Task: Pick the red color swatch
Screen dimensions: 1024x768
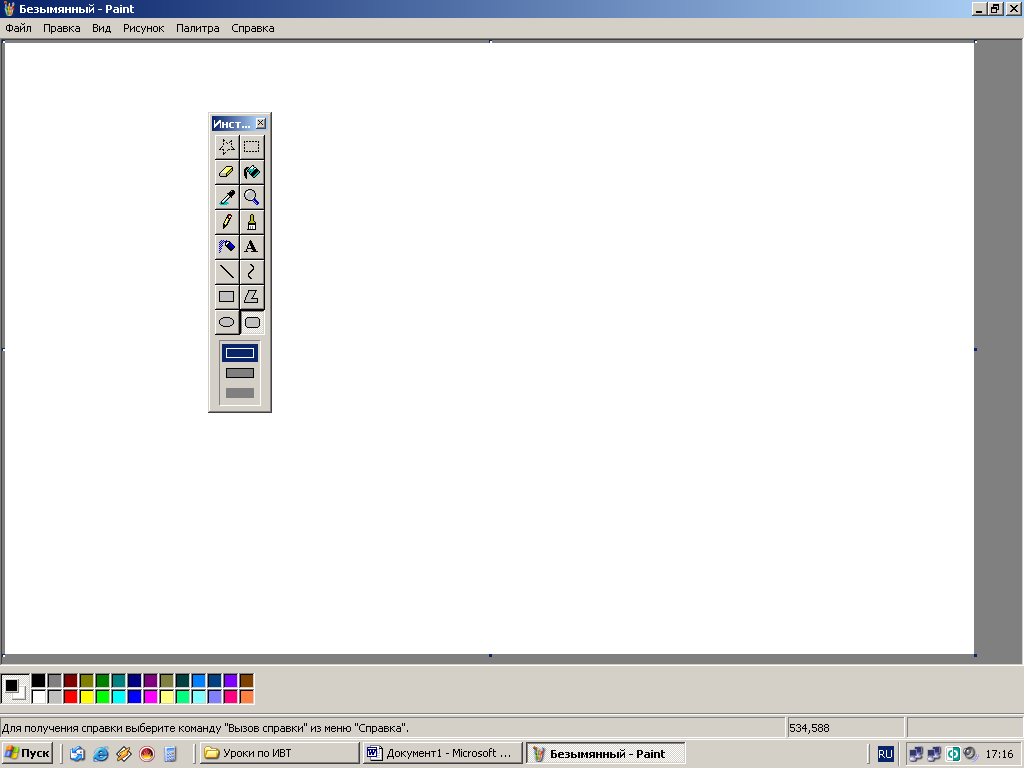Action: pos(70,696)
